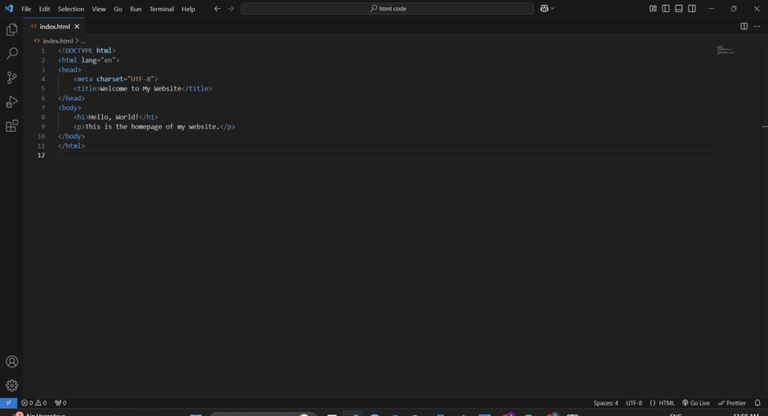This screenshot has height=416, width=768.
Task: Open remote window from status bar
Action: point(8,403)
